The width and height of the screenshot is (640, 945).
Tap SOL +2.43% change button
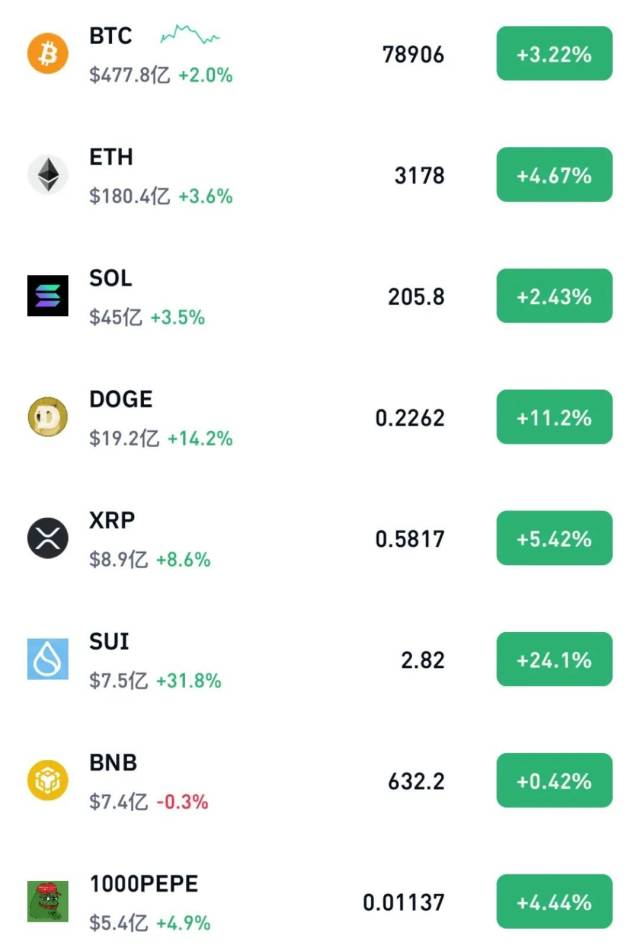pos(554,296)
